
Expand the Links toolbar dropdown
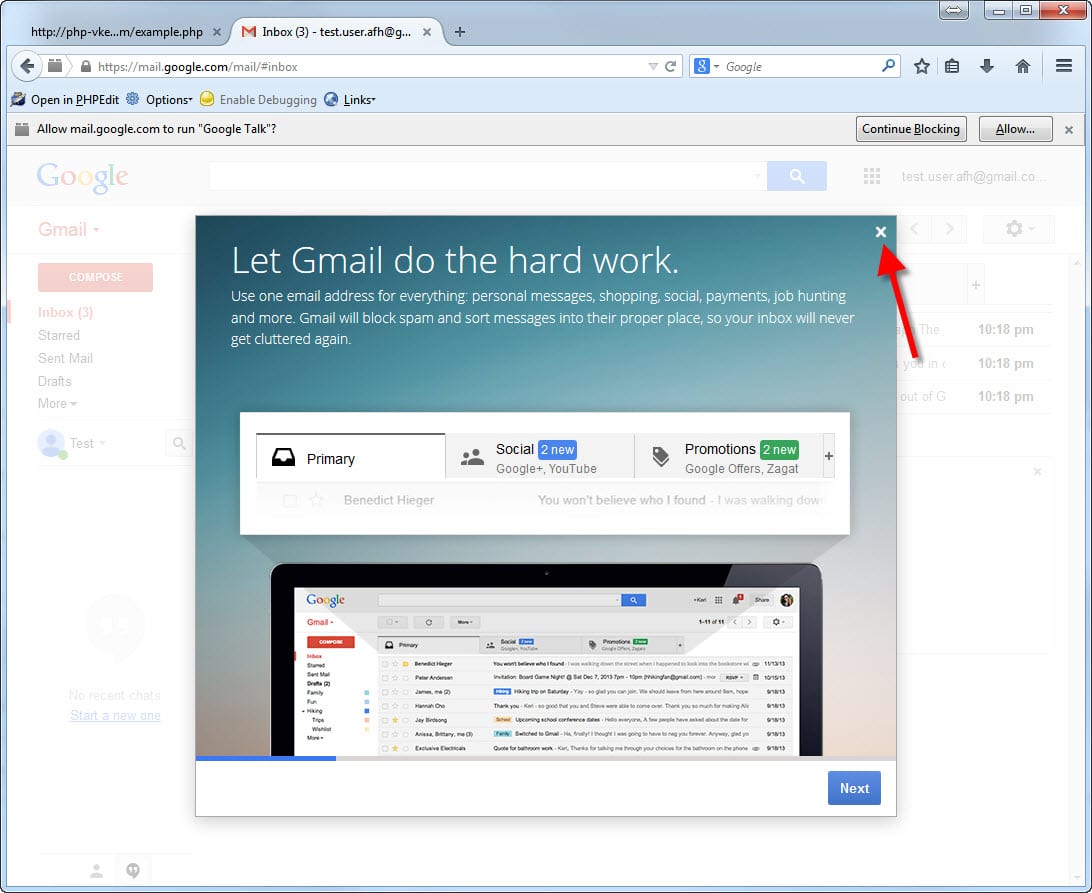click(358, 100)
